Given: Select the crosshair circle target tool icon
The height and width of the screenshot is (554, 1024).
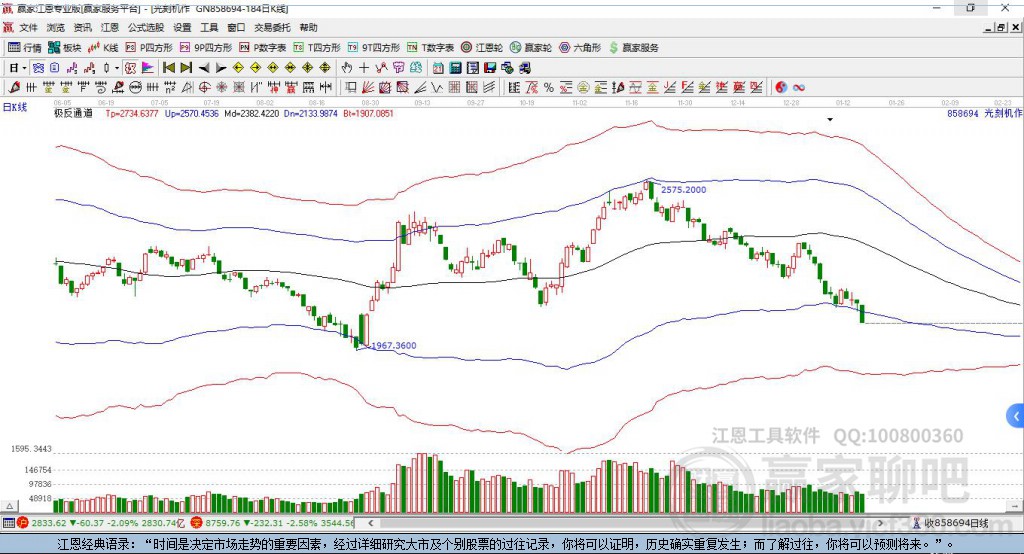Looking at the screenshot, I should (x=204, y=88).
